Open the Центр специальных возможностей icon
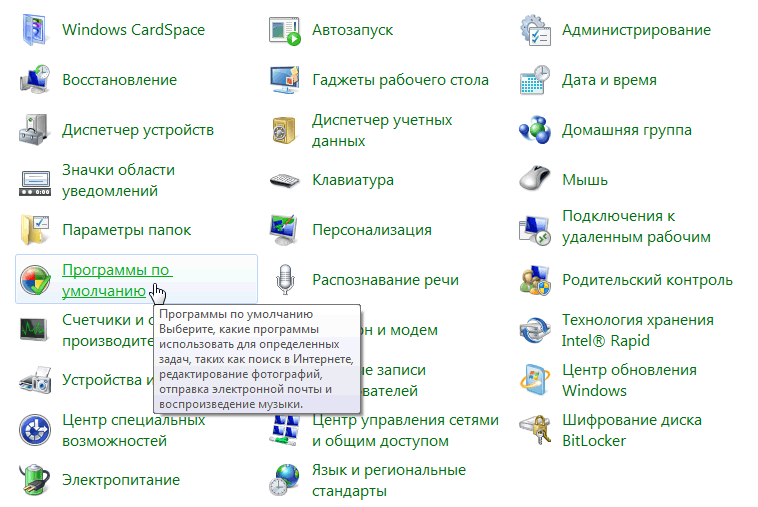Screen dimensions: 758x507 [35, 430]
